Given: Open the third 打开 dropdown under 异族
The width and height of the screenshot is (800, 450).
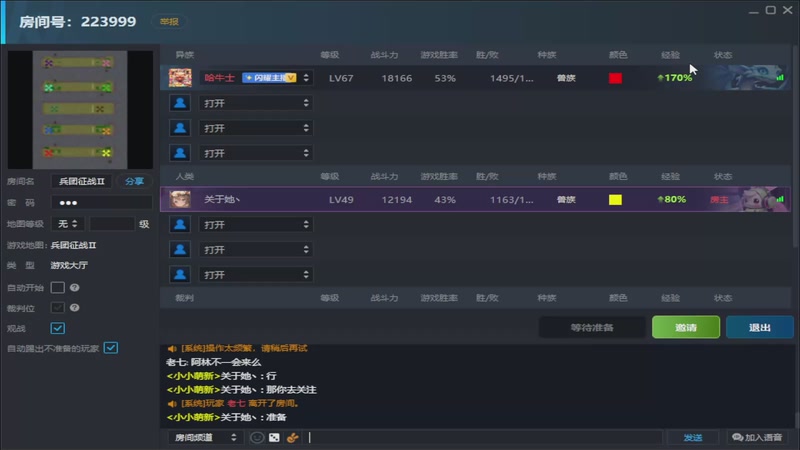Looking at the screenshot, I should tap(256, 153).
